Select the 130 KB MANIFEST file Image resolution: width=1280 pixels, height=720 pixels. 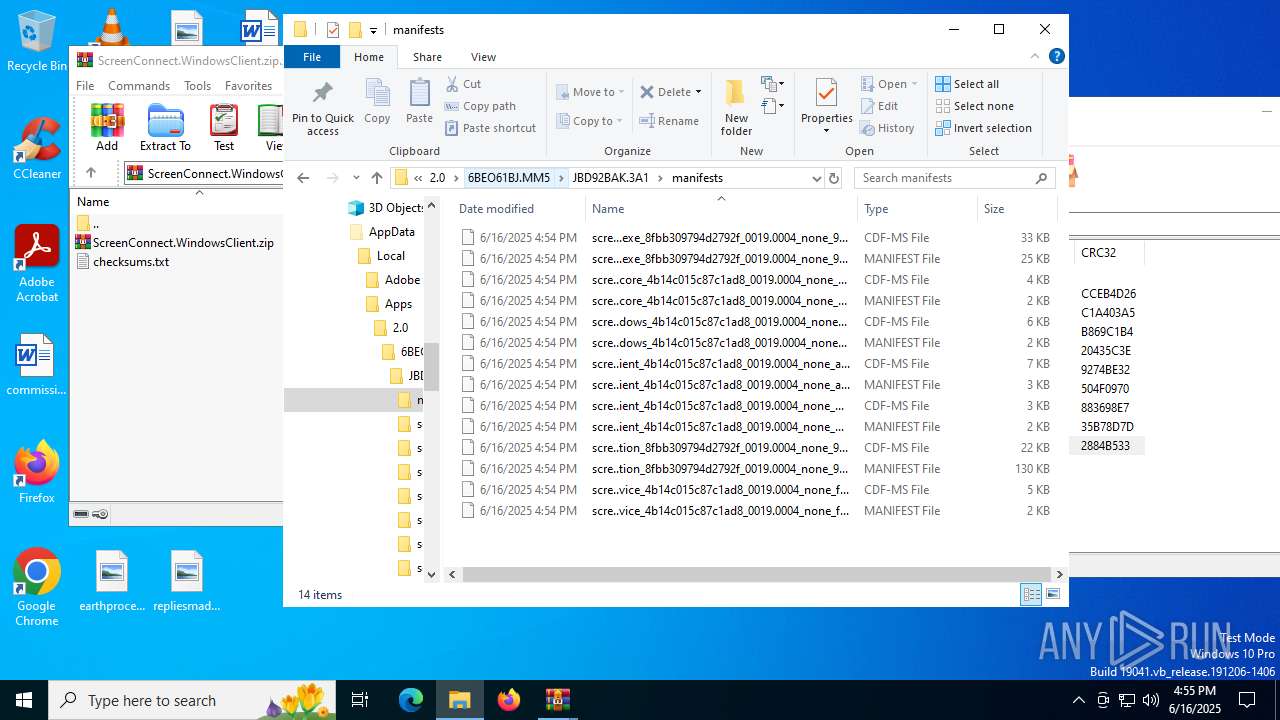pos(755,469)
